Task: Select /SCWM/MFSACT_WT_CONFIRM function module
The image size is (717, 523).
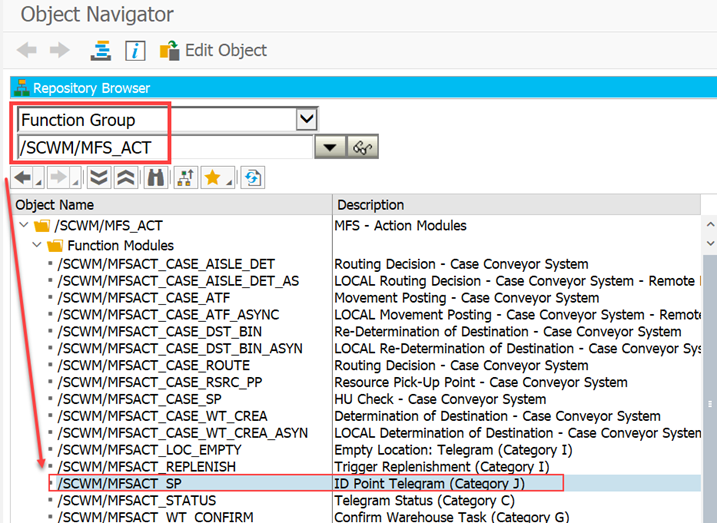Action: point(155,517)
